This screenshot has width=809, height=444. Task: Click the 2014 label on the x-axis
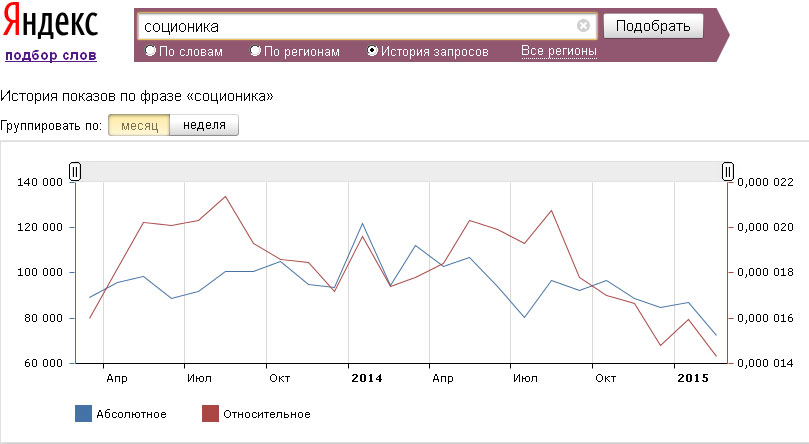(366, 378)
